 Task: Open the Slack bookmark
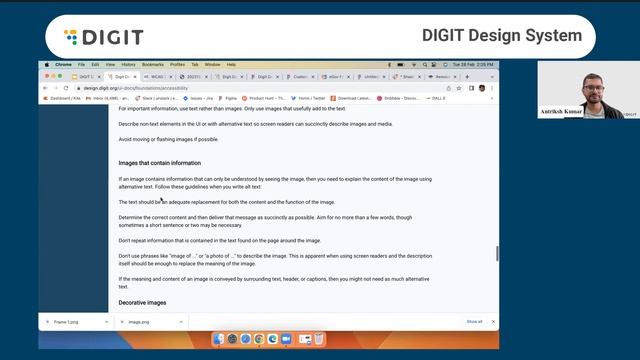click(x=156, y=98)
